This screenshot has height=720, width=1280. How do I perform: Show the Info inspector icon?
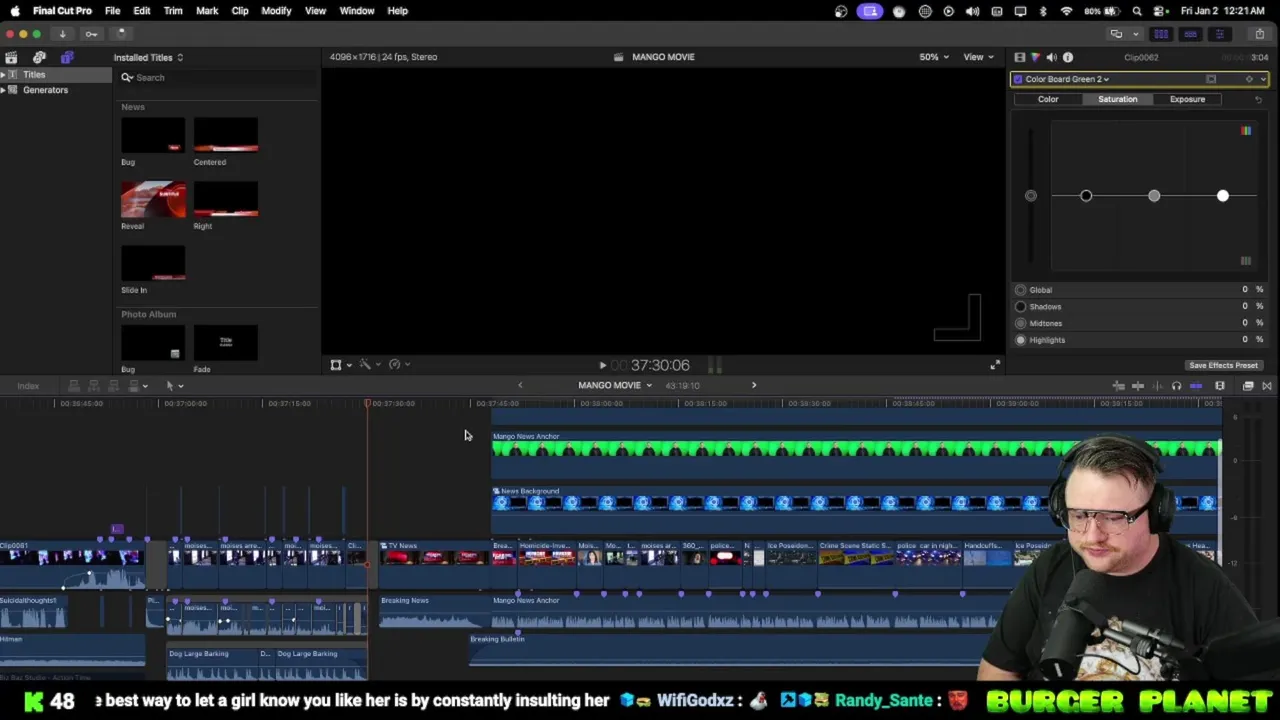coord(1068,58)
